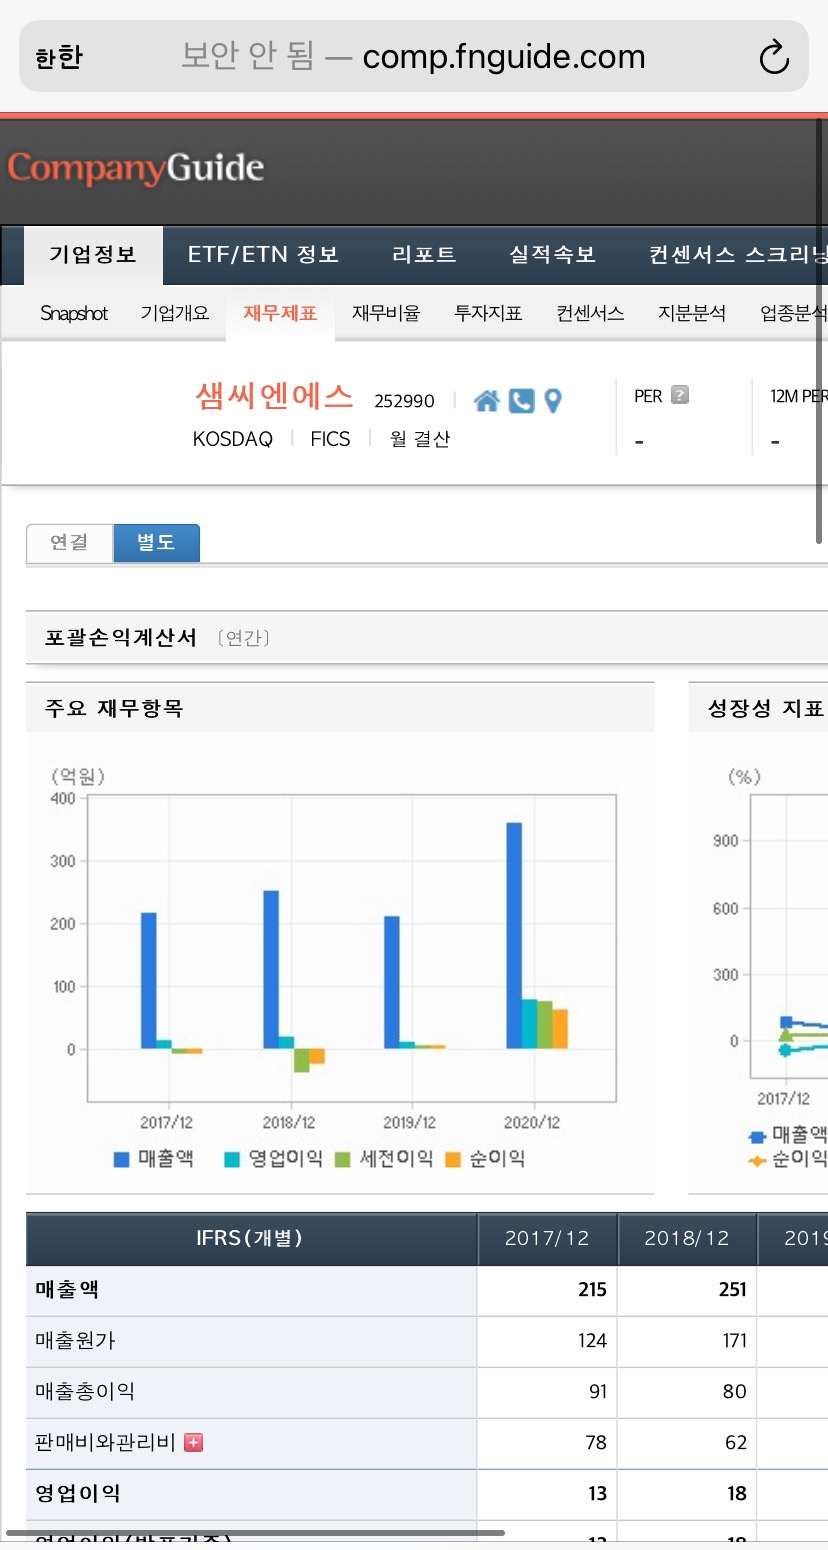Click the 2020/12 blue revenue bar
The width and height of the screenshot is (828, 1550).
(x=514, y=936)
